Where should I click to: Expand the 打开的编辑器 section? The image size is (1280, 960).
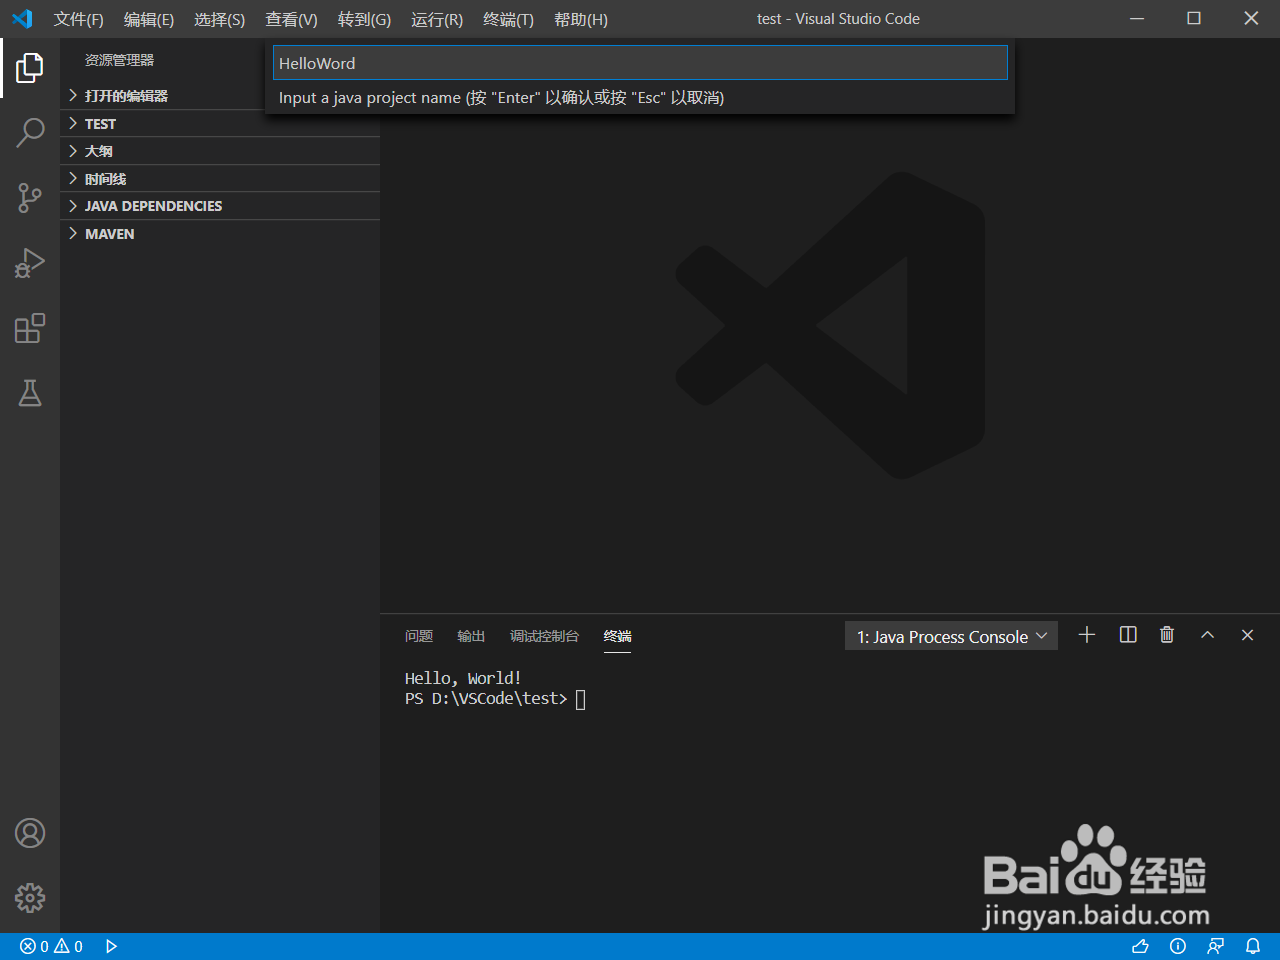coord(220,96)
